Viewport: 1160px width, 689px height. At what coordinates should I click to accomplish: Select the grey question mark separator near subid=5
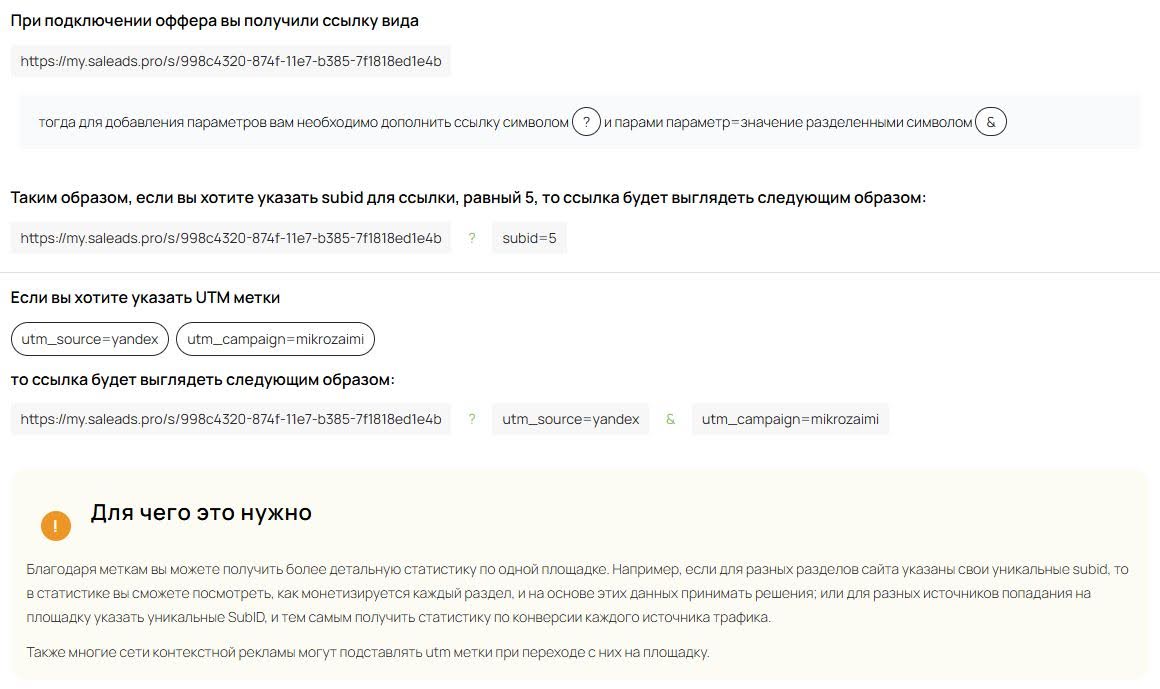[x=471, y=238]
